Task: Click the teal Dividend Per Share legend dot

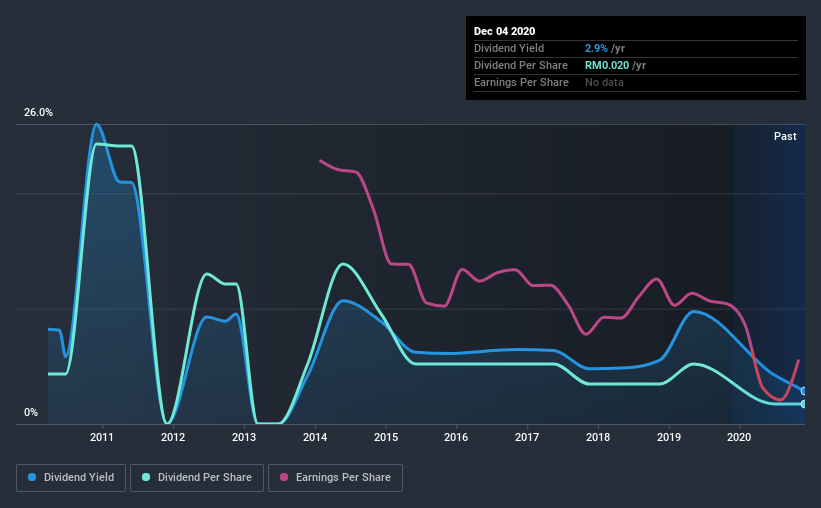Action: (146, 477)
